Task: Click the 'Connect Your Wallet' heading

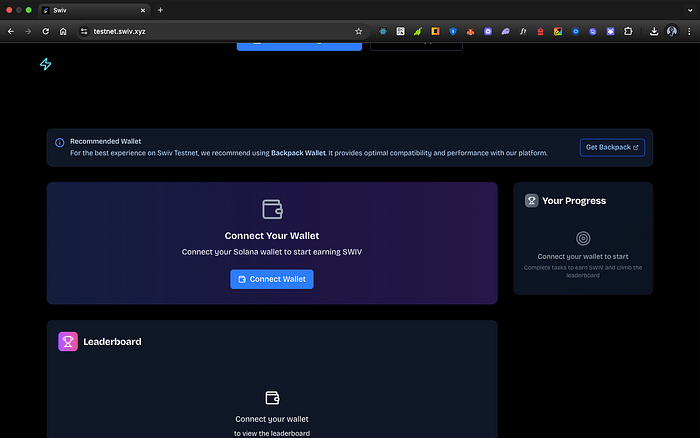Action: tap(272, 236)
